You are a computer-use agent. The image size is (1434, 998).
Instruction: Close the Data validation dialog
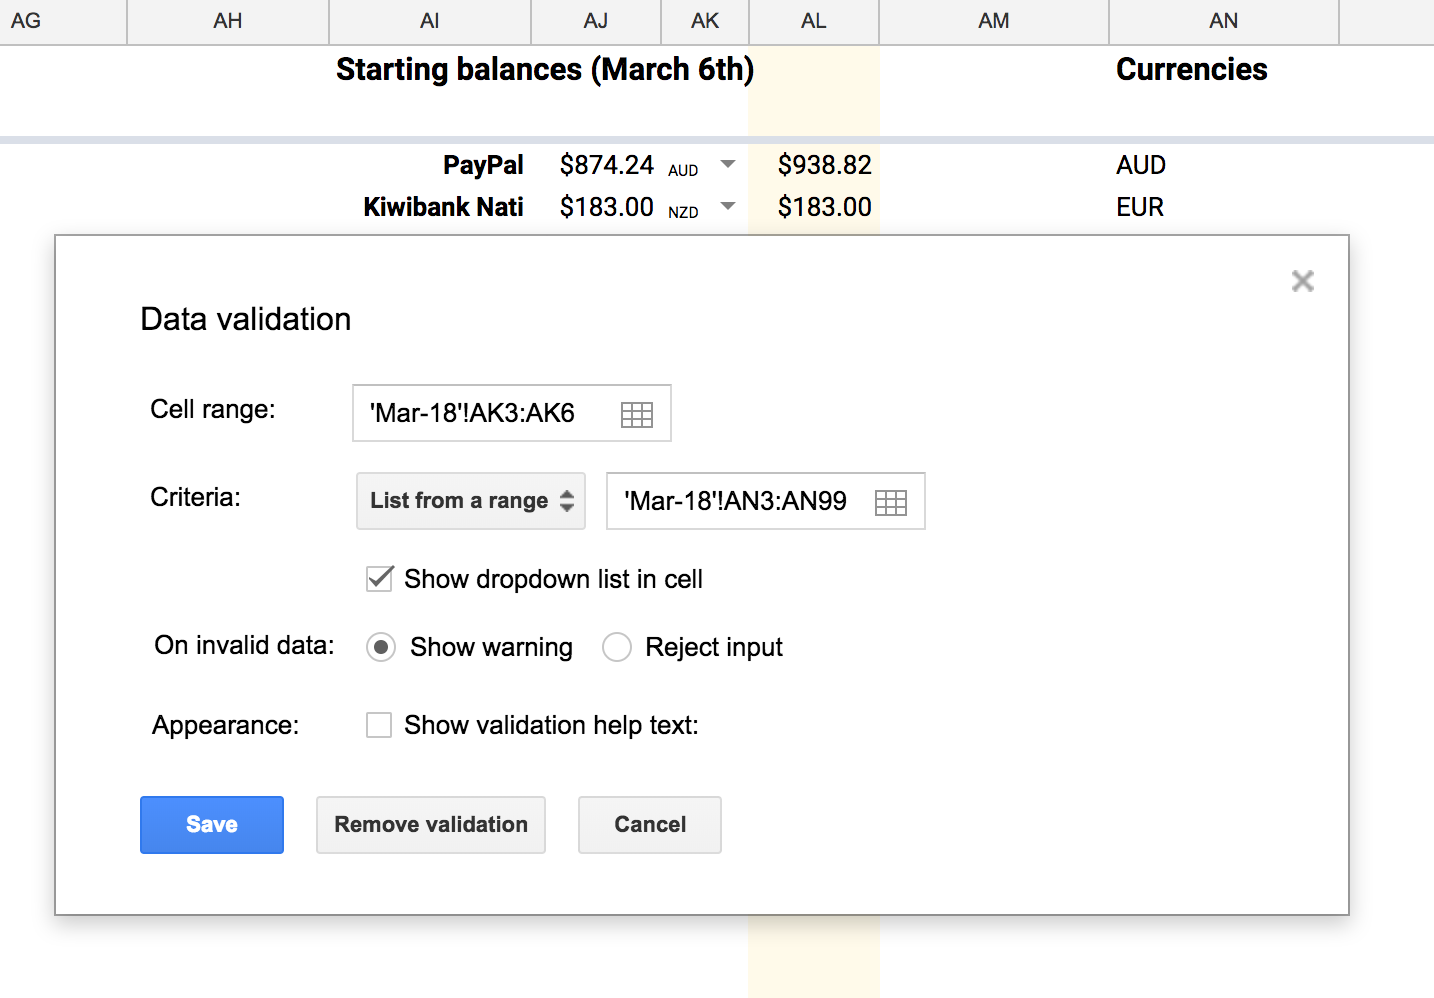pyautogui.click(x=1302, y=281)
